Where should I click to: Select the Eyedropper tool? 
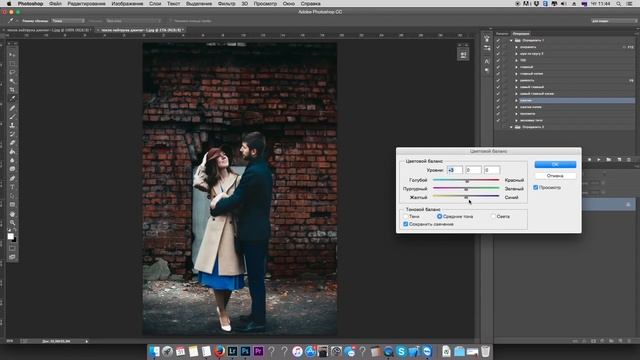tap(12, 99)
